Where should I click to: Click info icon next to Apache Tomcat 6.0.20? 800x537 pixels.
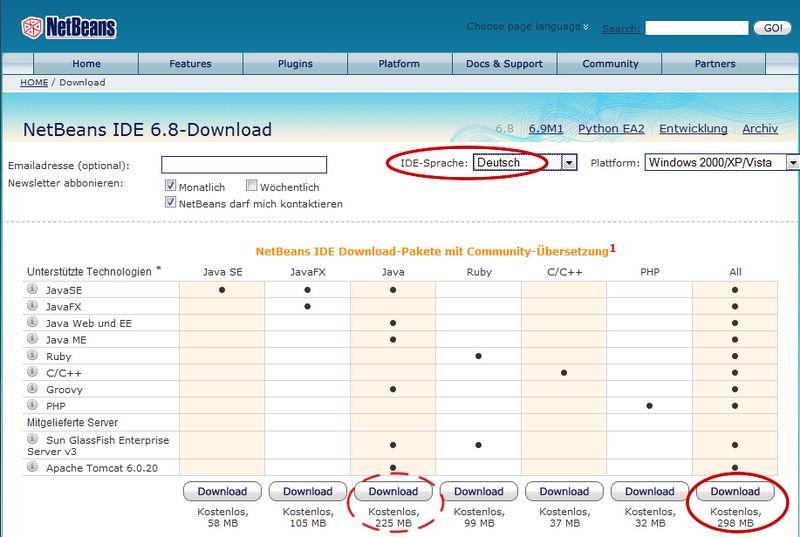pos(32,467)
